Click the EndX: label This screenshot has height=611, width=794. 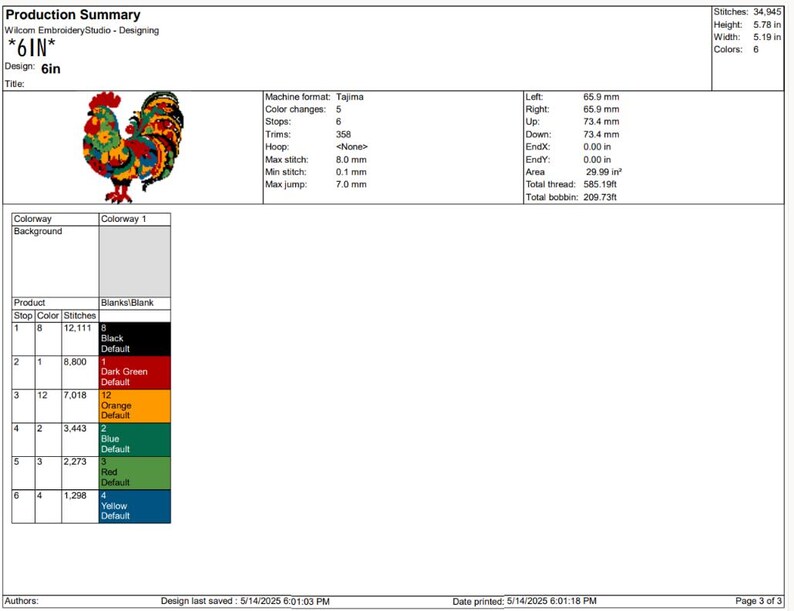537,147
